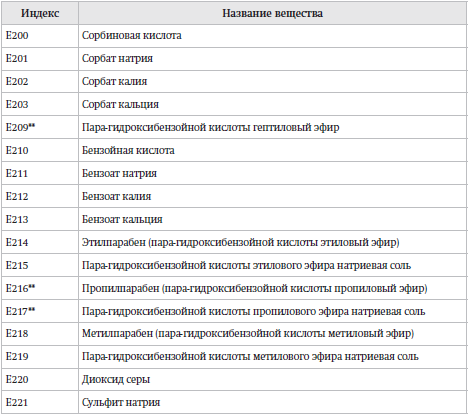Select the E200 index cell

click(40, 36)
